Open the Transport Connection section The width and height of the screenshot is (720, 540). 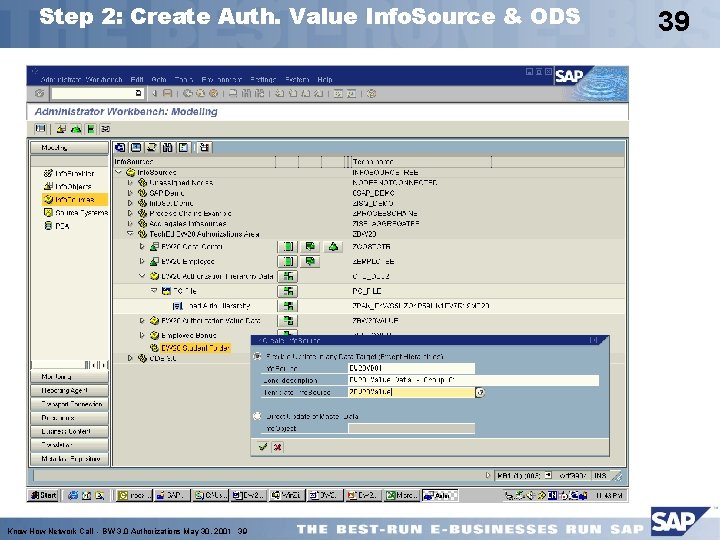click(x=69, y=404)
